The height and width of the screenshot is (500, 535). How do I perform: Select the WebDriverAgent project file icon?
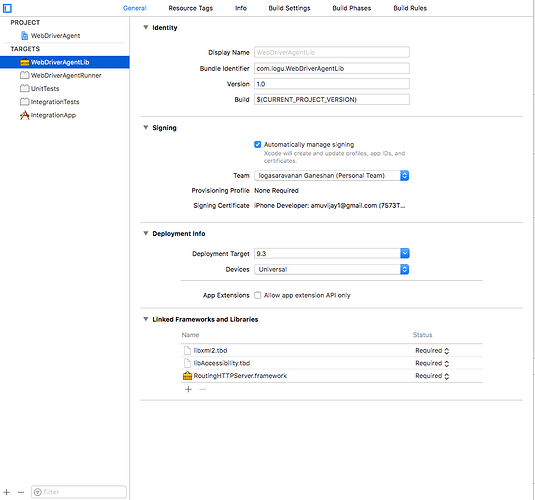click(x=24, y=35)
